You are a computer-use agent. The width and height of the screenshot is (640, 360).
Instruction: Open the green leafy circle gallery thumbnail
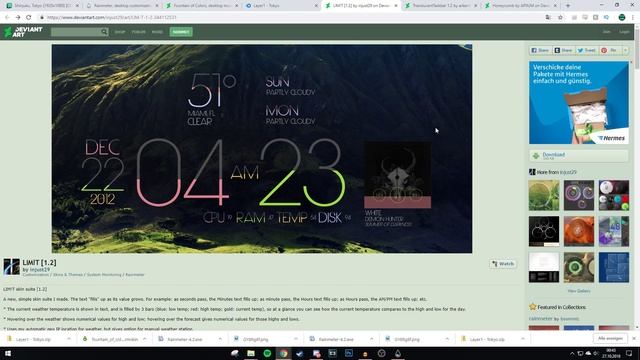click(544, 196)
